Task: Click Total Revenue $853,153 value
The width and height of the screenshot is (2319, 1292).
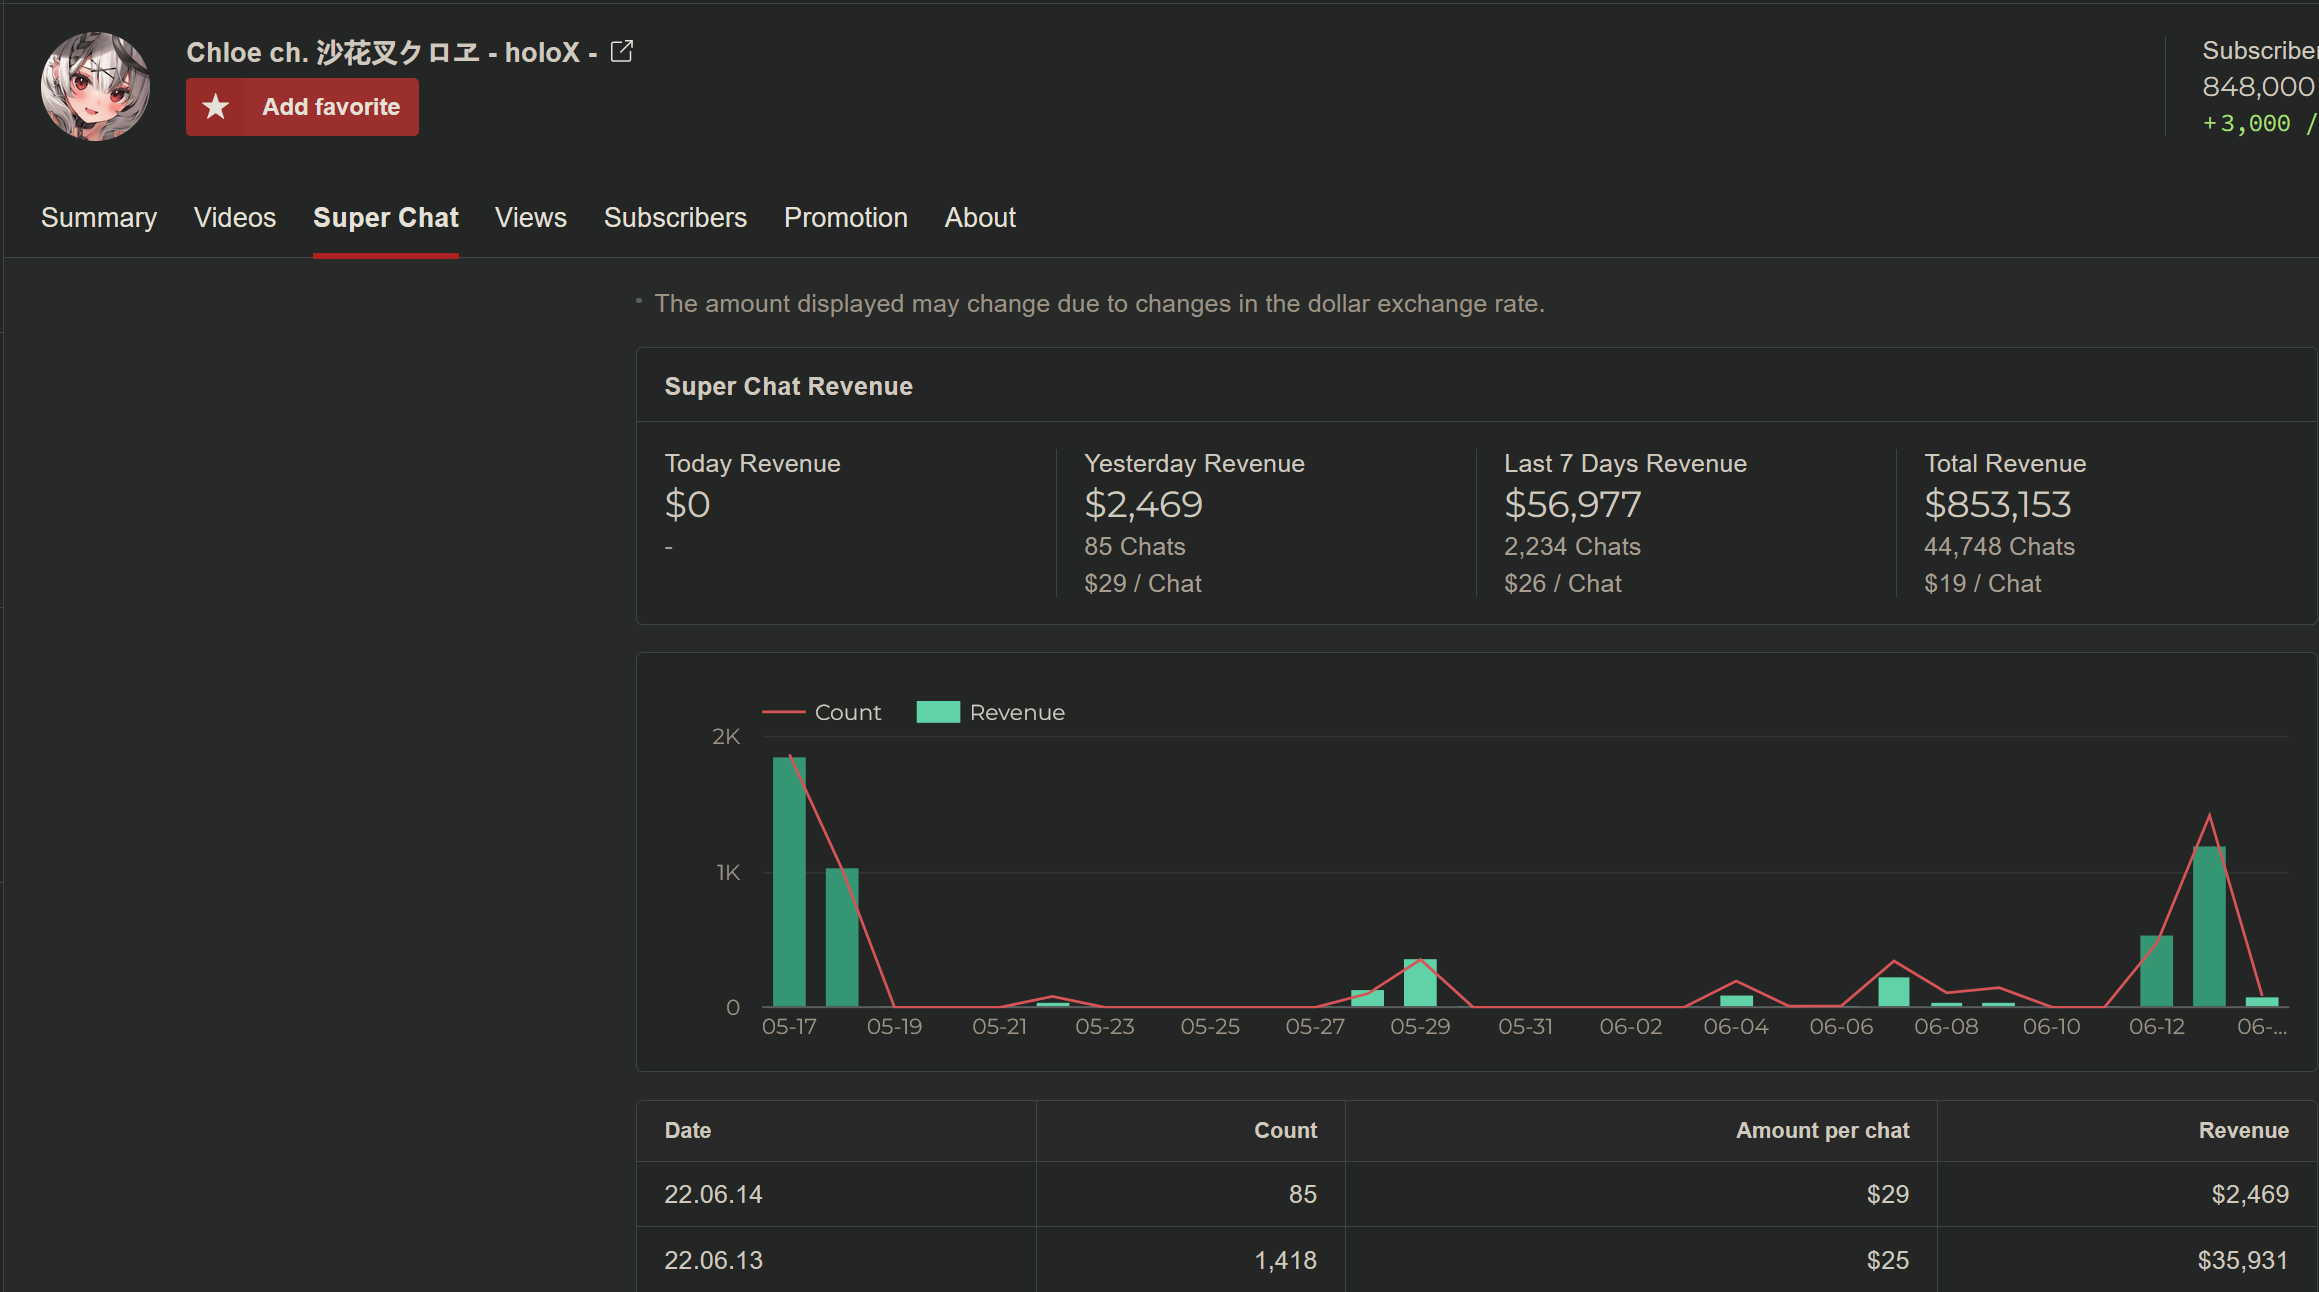Action: (1998, 504)
